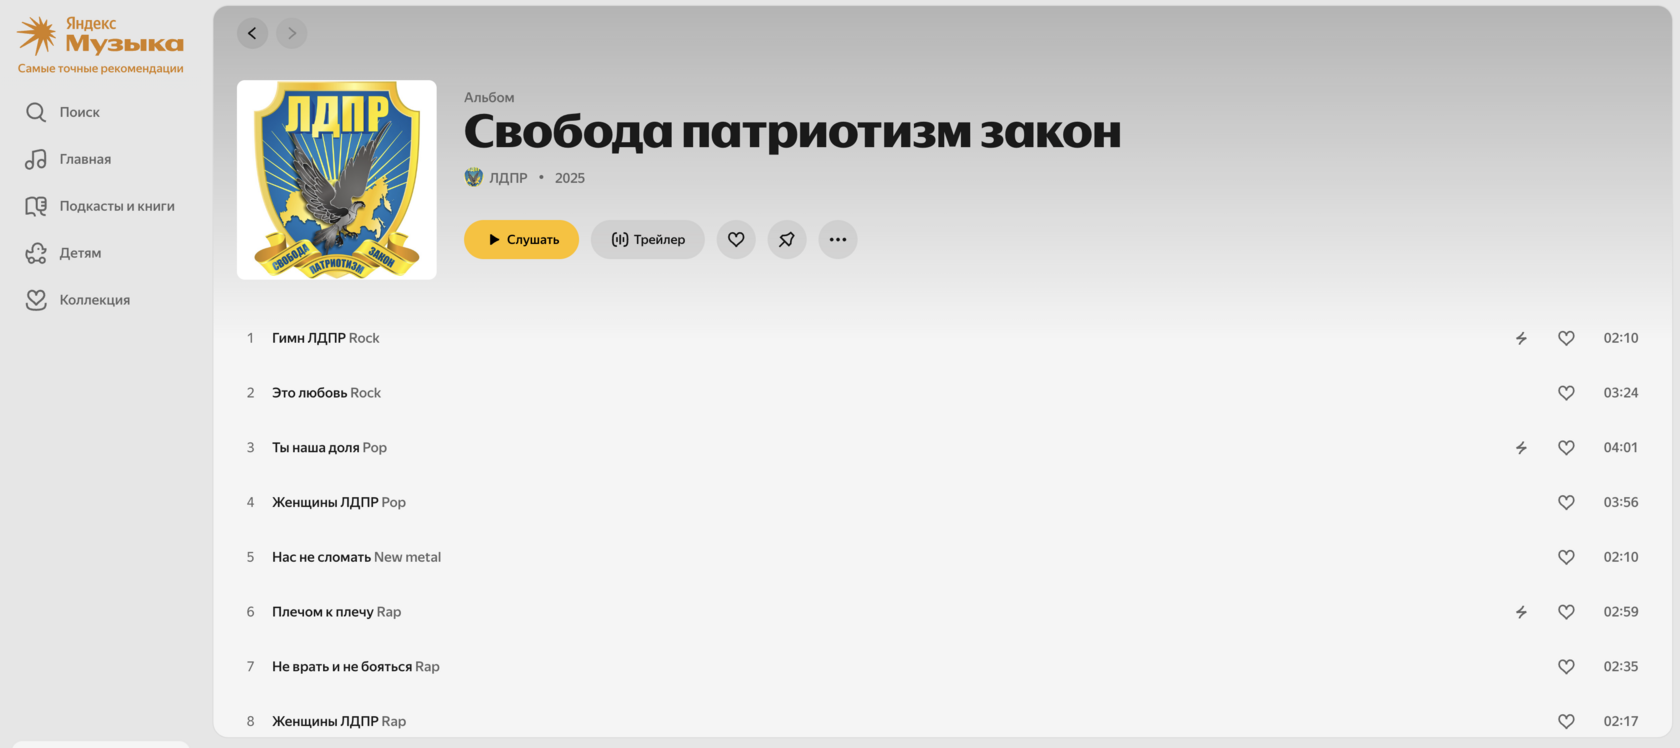Viewport: 1680px width, 748px height.
Task: Like track Не врать и не бояться Rap
Action: click(1566, 667)
